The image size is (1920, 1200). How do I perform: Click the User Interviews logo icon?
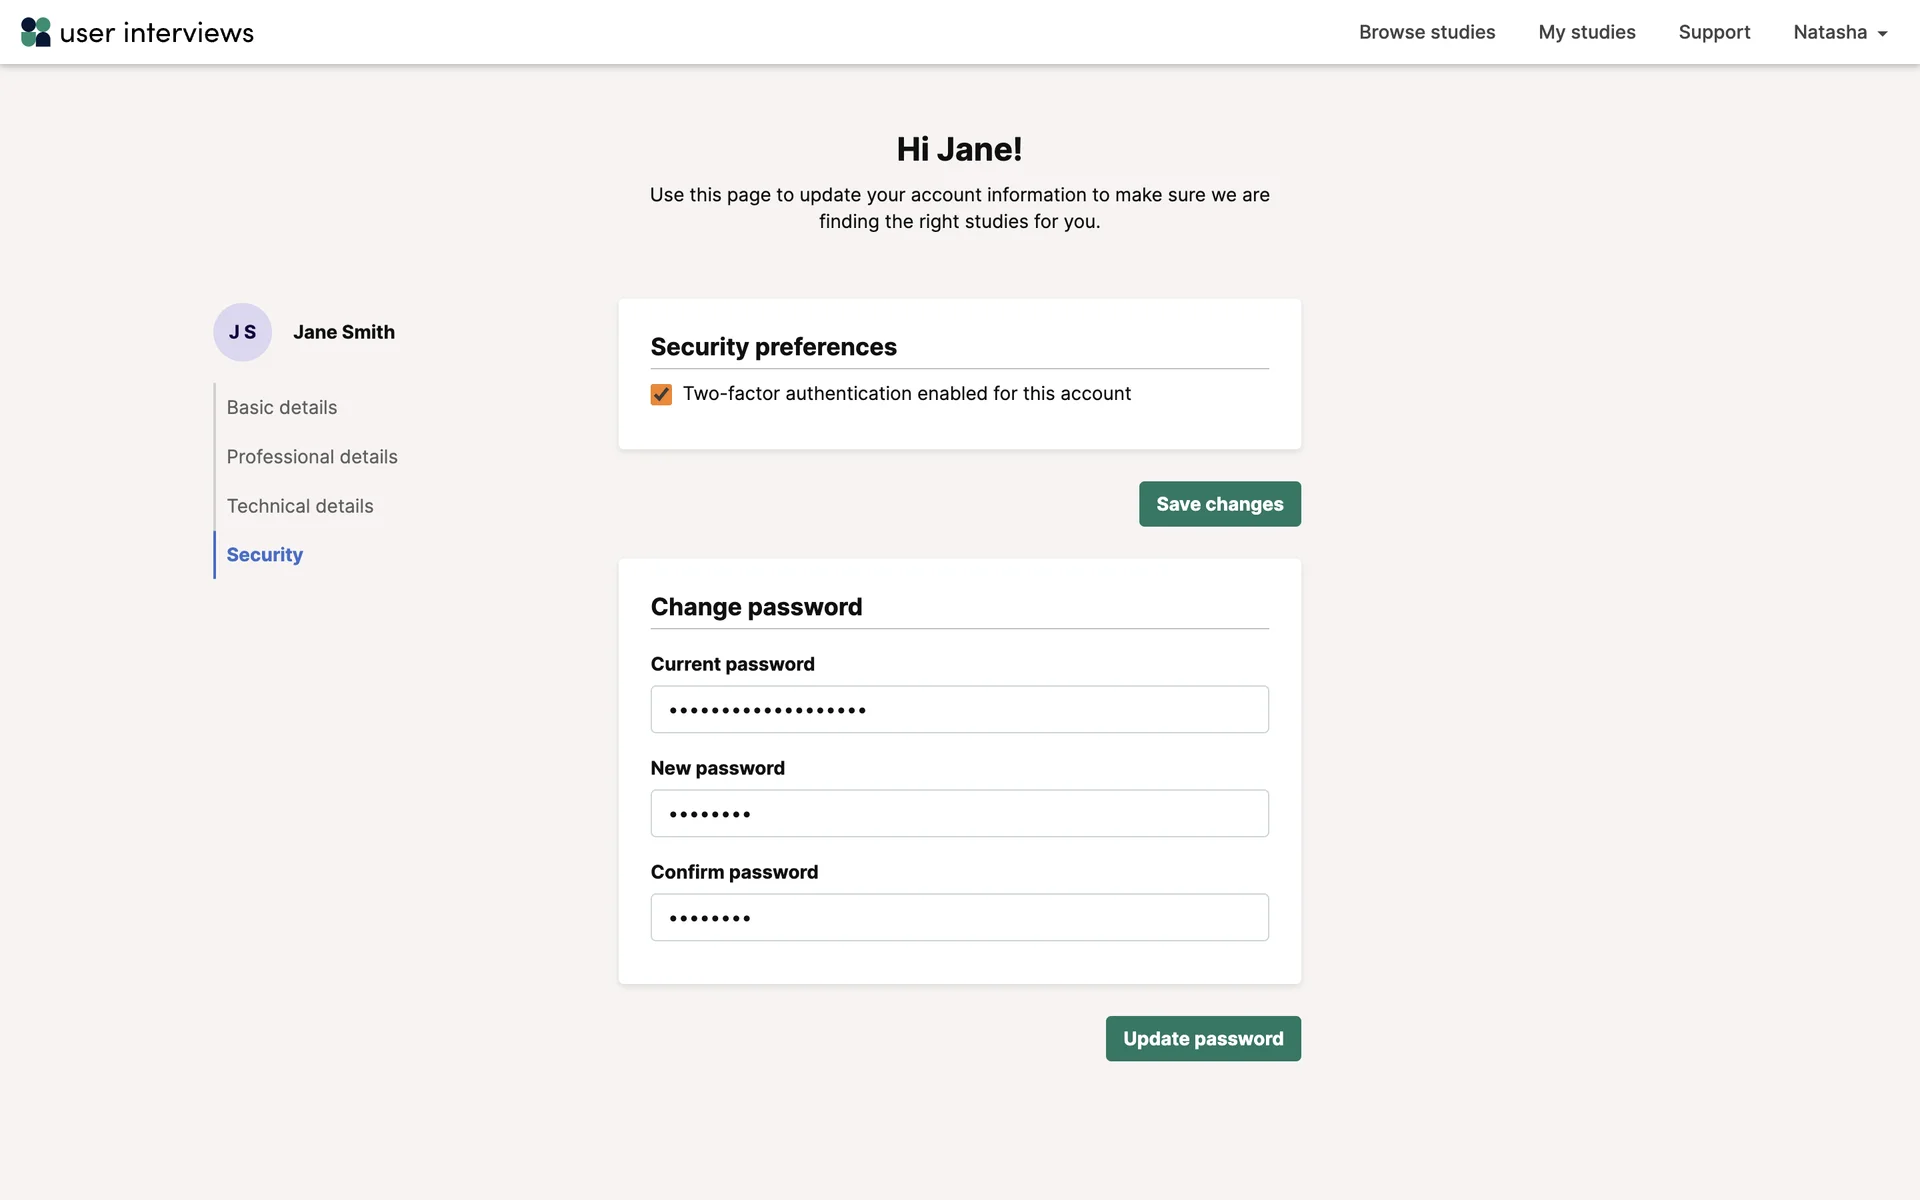coord(36,32)
